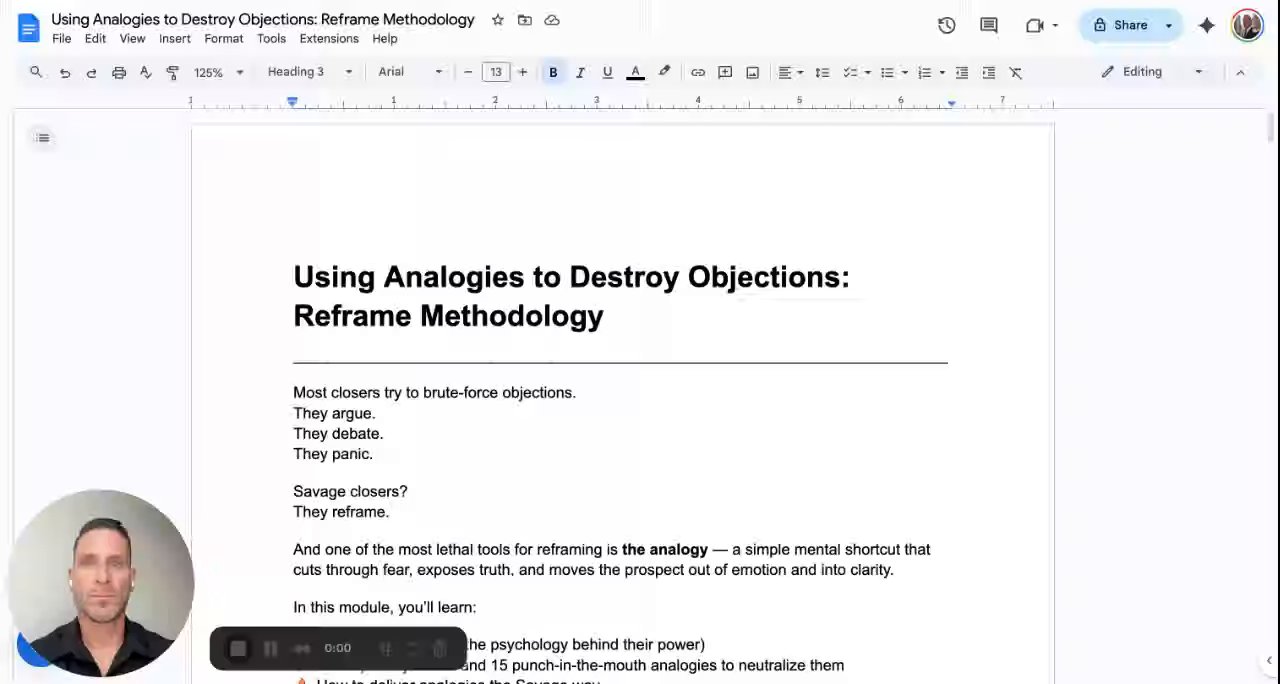Decrease font size with minus

point(468,72)
